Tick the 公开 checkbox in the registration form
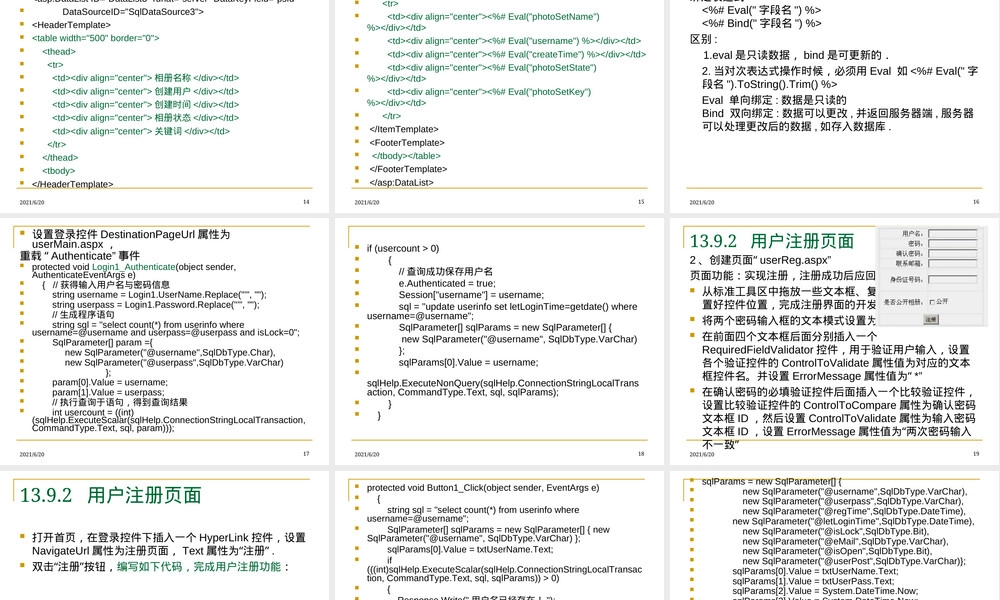 coord(932,302)
